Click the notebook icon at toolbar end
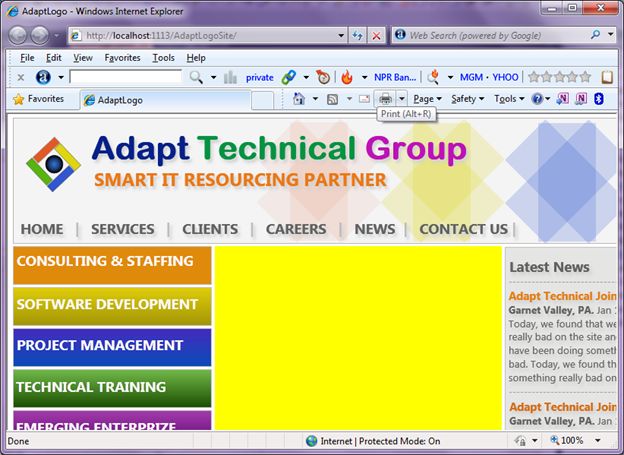 point(606,77)
